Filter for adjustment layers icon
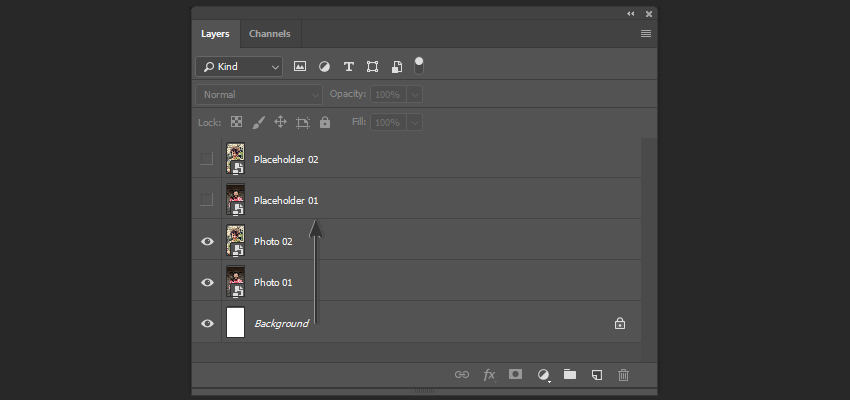Viewport: 850px width, 400px height. [x=324, y=66]
